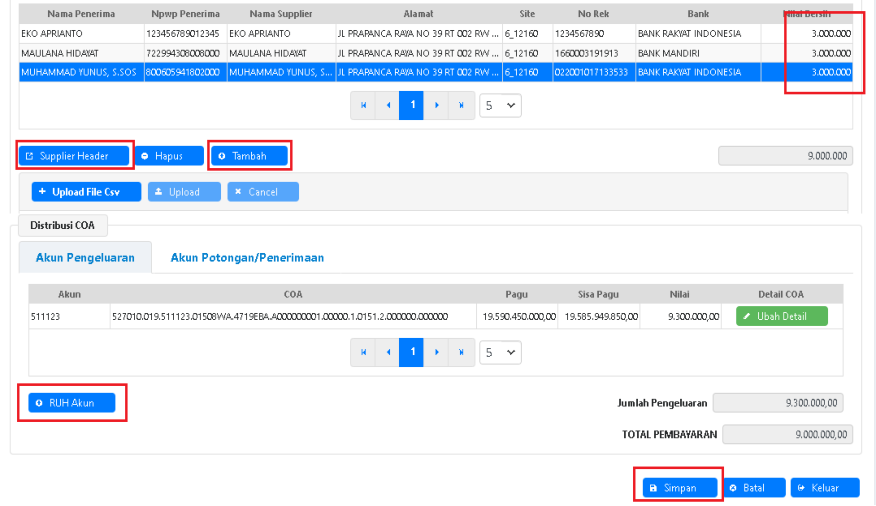This screenshot has width=876, height=506.
Task: Go to previous page in recipient table pager
Action: 387,105
